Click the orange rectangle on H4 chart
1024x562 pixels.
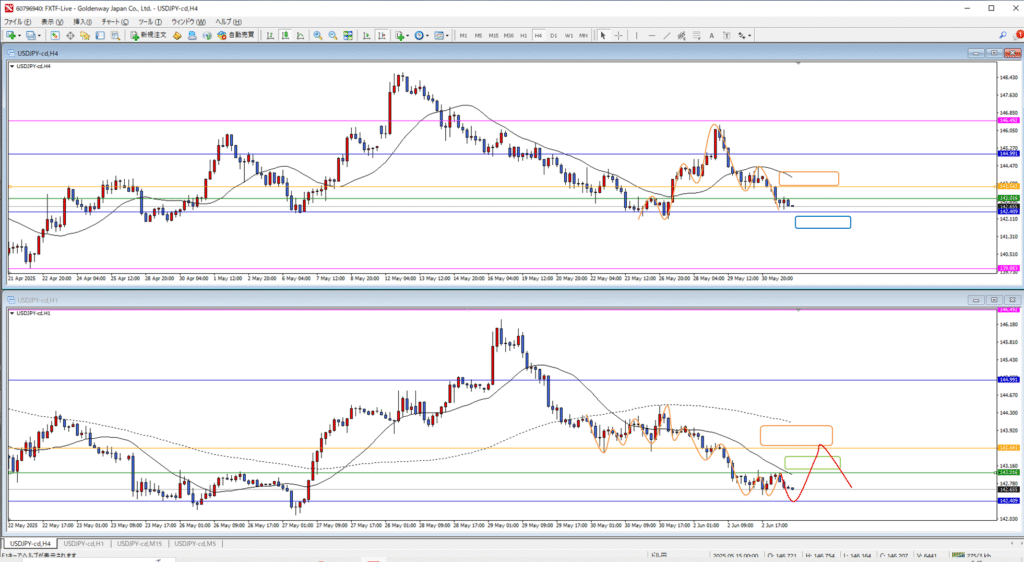(808, 178)
